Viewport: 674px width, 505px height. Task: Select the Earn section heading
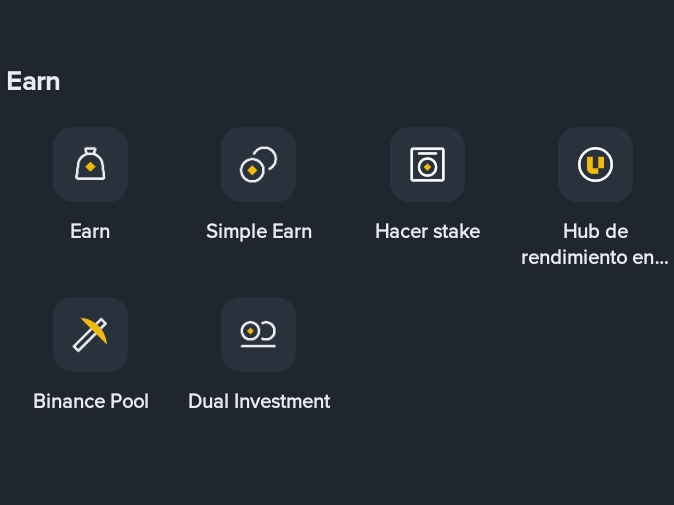point(33,81)
